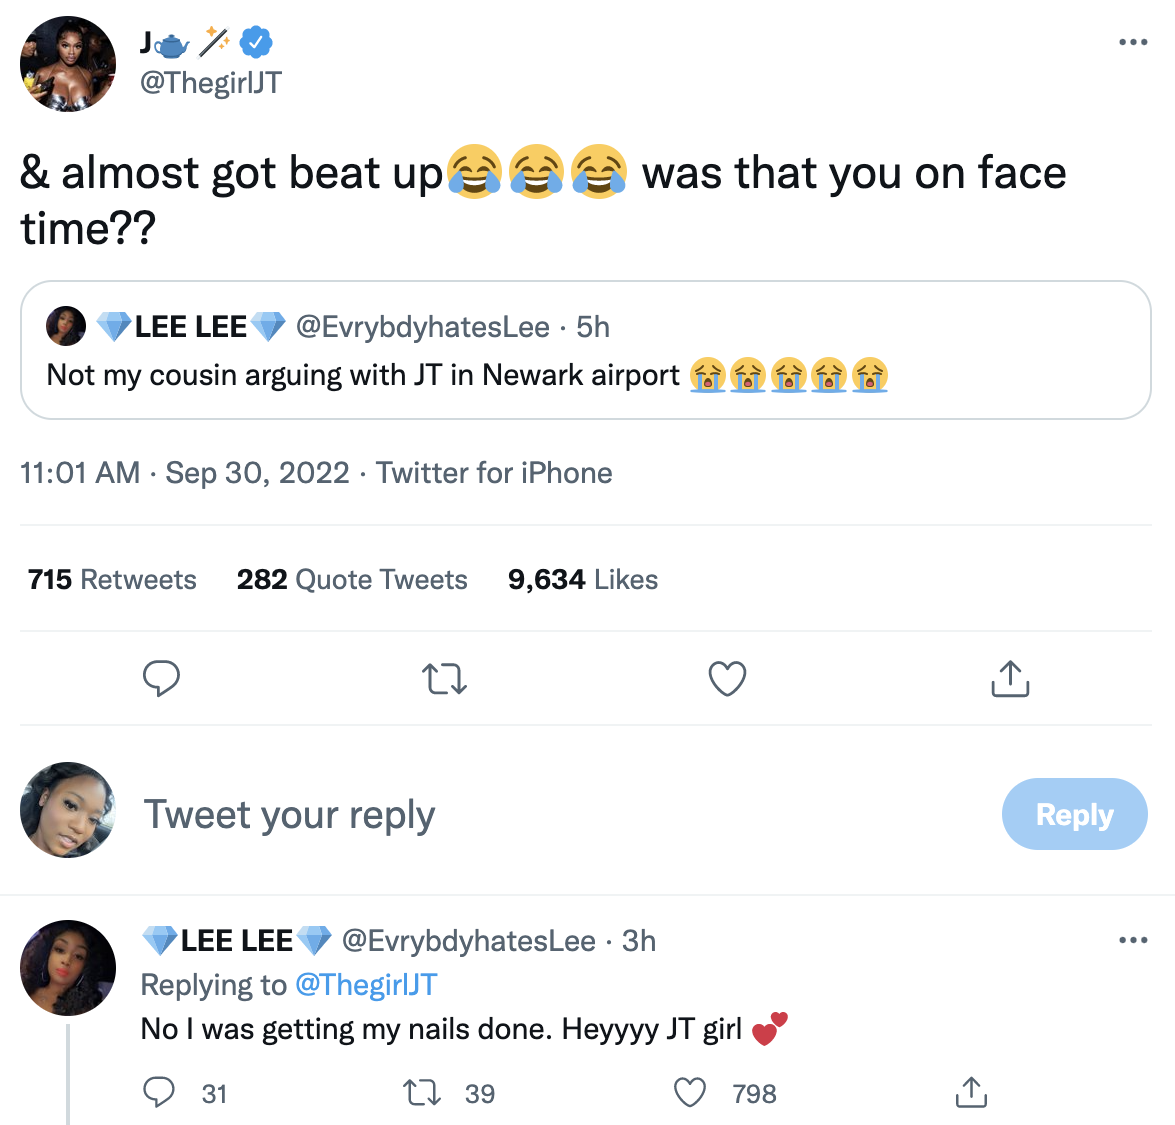The width and height of the screenshot is (1175, 1125).
Task: Click the Tweet your reply field
Action: [x=289, y=814]
